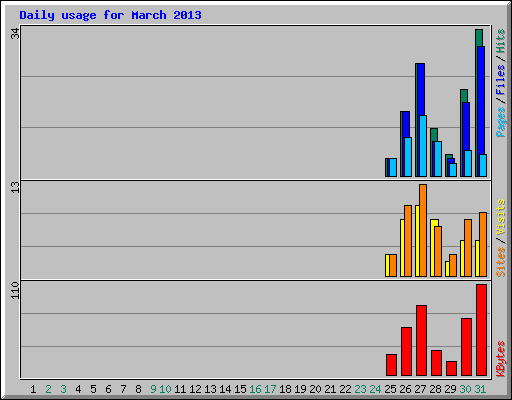The height and width of the screenshot is (400, 512).
Task: Click the red KBytes bar for day 29
Action: (451, 368)
